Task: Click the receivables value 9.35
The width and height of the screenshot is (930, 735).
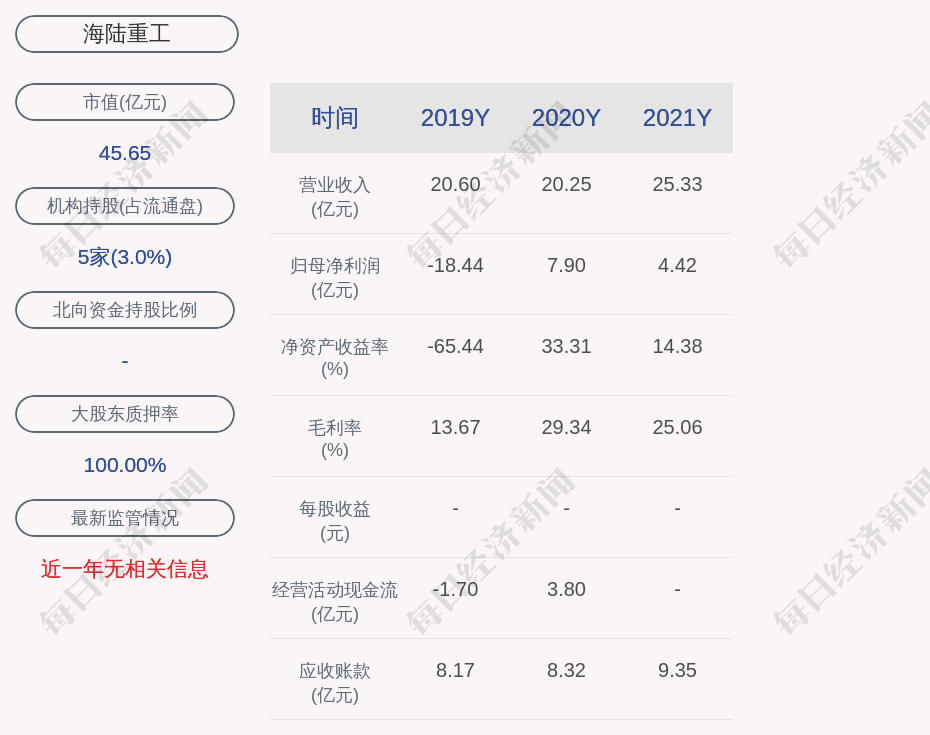Action: 677,670
